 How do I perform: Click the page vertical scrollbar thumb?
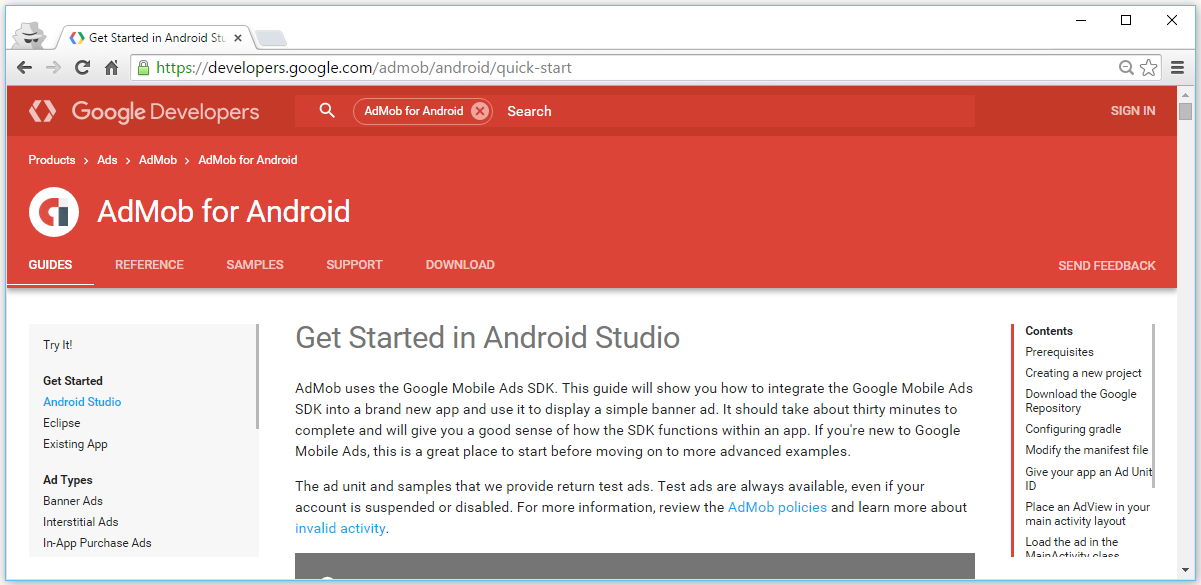pos(1185,111)
